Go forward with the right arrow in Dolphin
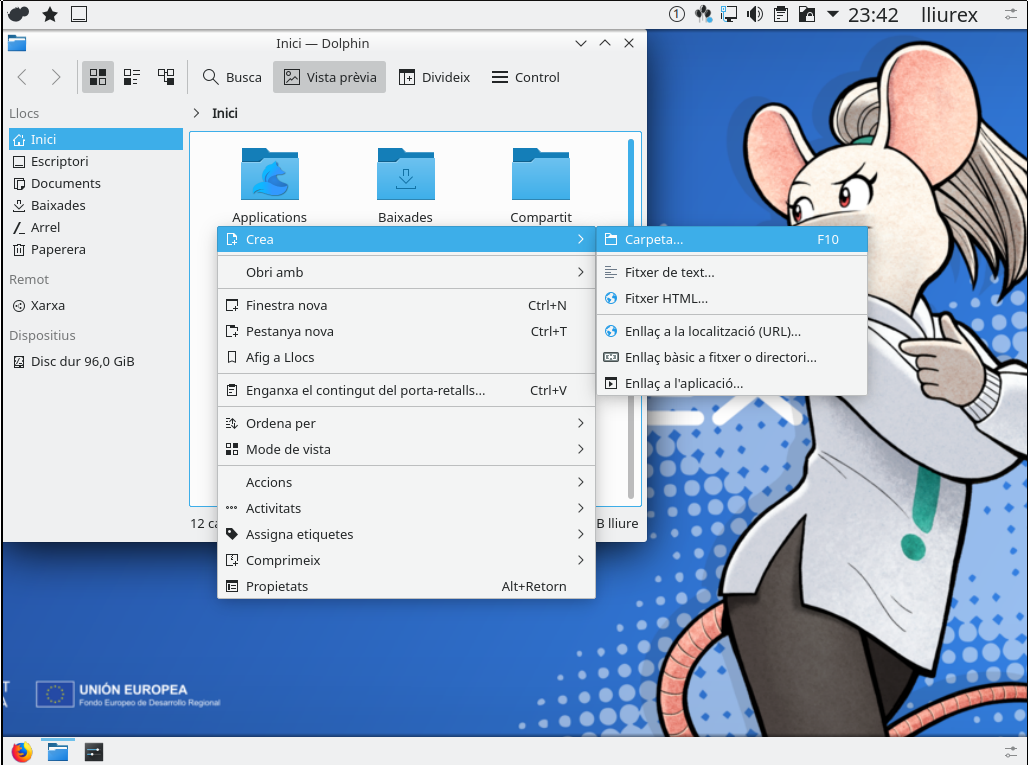The width and height of the screenshot is (1028, 765). click(x=56, y=77)
